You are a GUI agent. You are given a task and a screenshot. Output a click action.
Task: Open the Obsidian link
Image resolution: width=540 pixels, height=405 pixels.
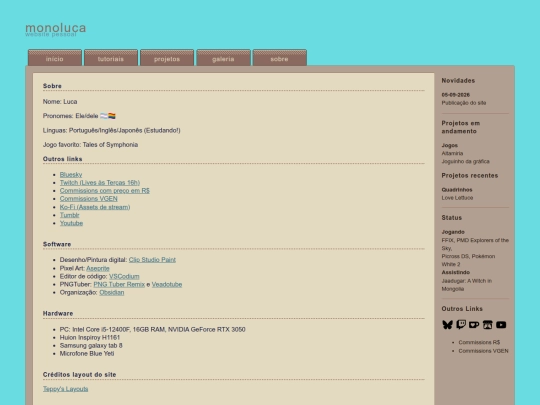pos(112,292)
